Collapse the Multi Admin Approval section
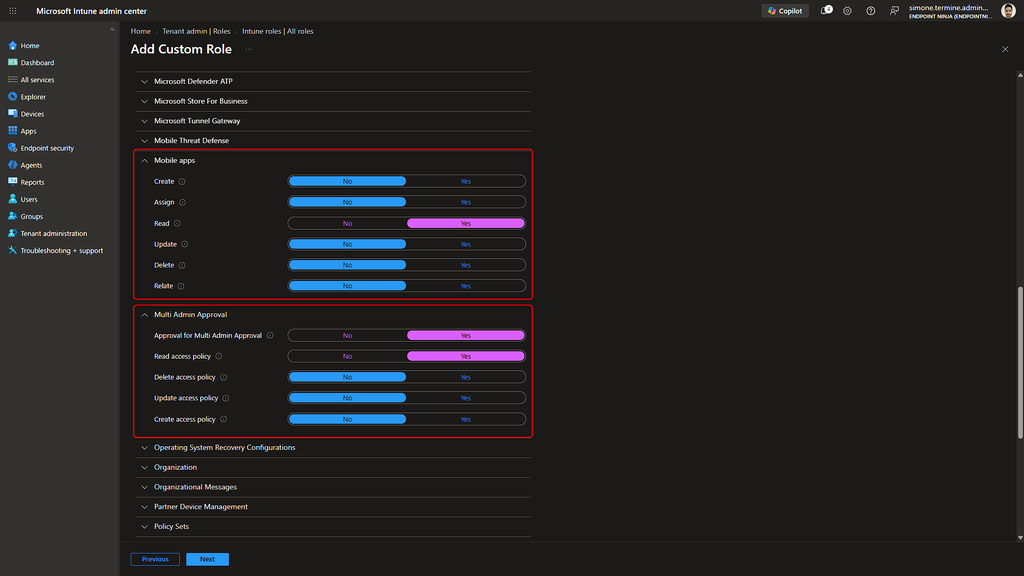Image resolution: width=1024 pixels, height=576 pixels. pos(332,315)
